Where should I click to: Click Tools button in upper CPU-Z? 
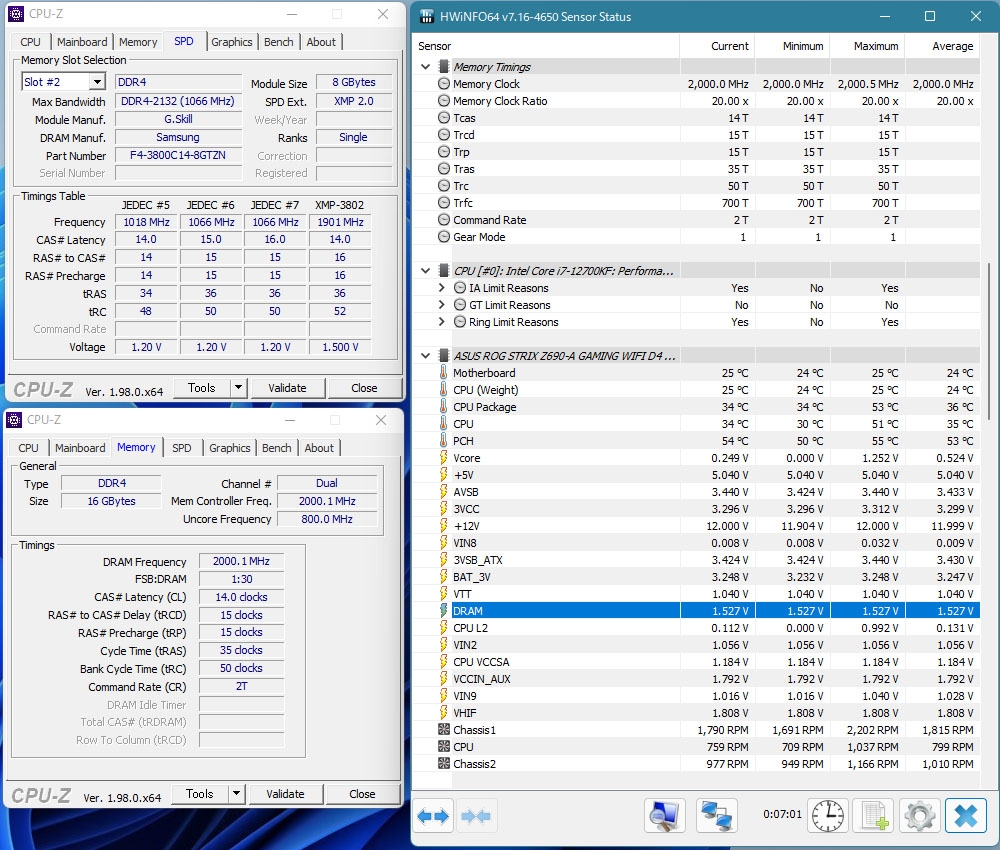[x=202, y=388]
